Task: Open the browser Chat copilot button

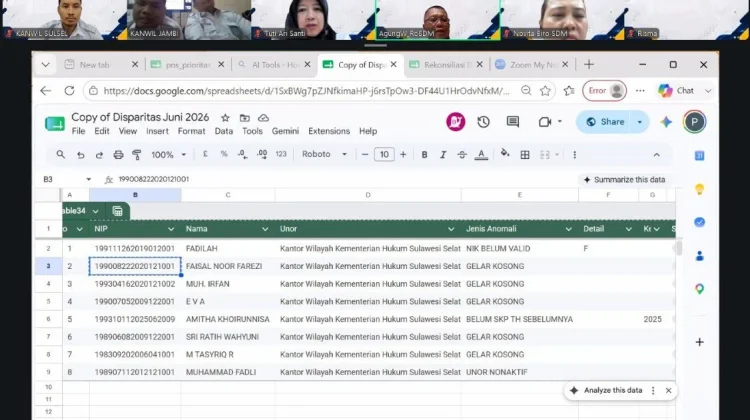Action: pyautogui.click(x=679, y=90)
